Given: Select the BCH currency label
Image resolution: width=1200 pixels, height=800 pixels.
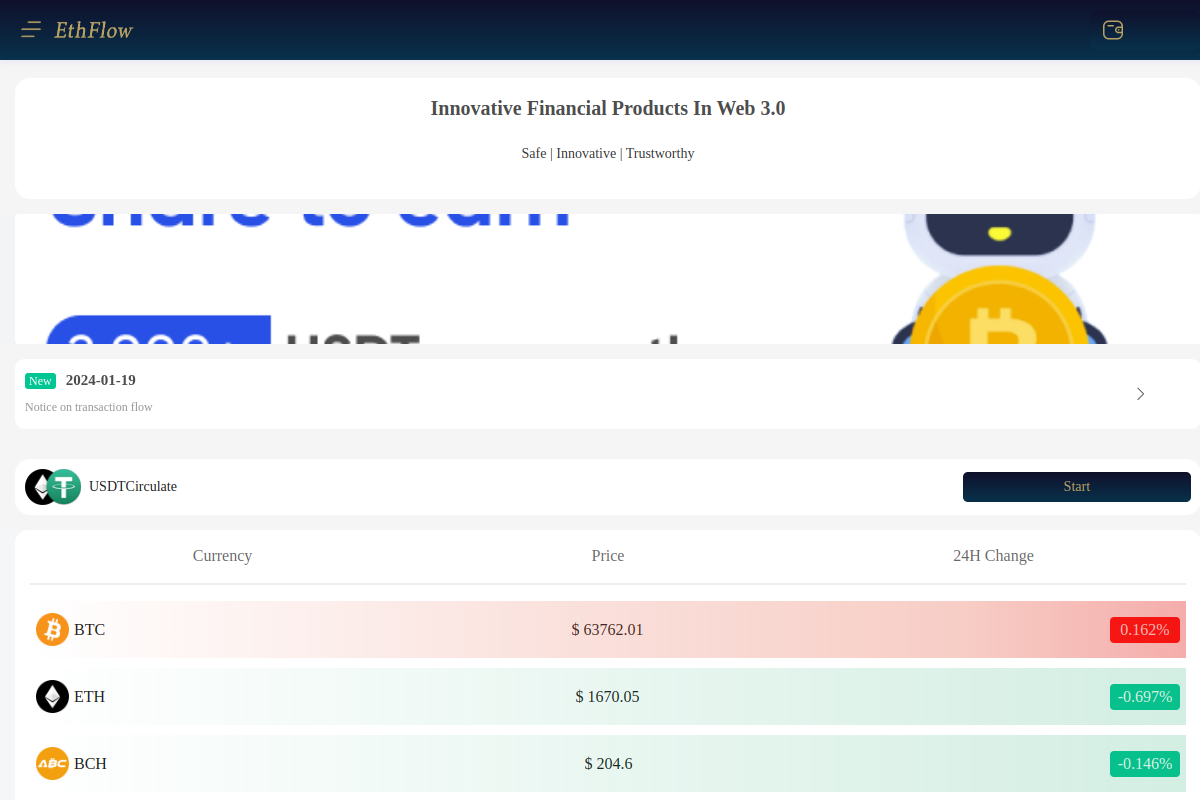Looking at the screenshot, I should (90, 764).
